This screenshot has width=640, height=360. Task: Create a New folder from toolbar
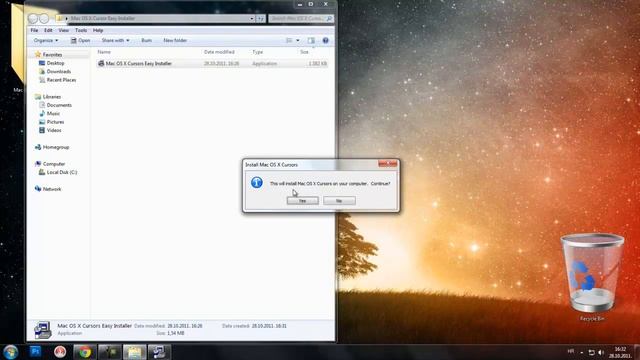click(x=175, y=40)
